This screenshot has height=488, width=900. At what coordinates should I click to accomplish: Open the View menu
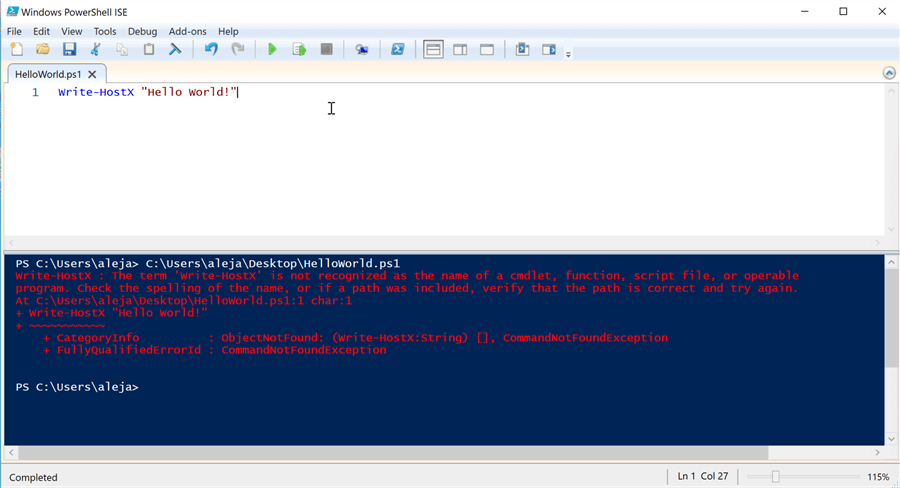[x=72, y=32]
